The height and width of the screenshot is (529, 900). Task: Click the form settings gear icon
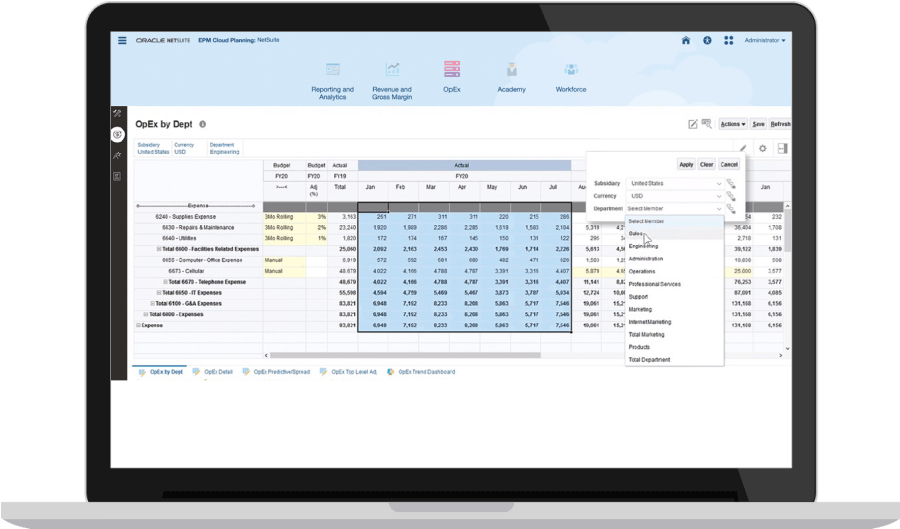click(x=762, y=148)
